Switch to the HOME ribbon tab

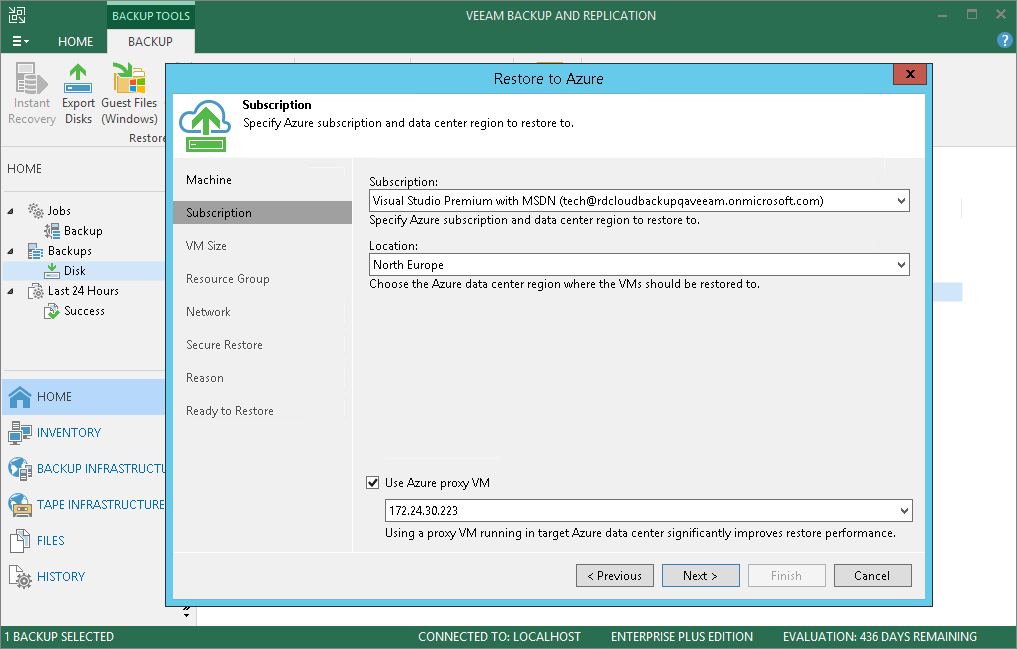point(75,41)
